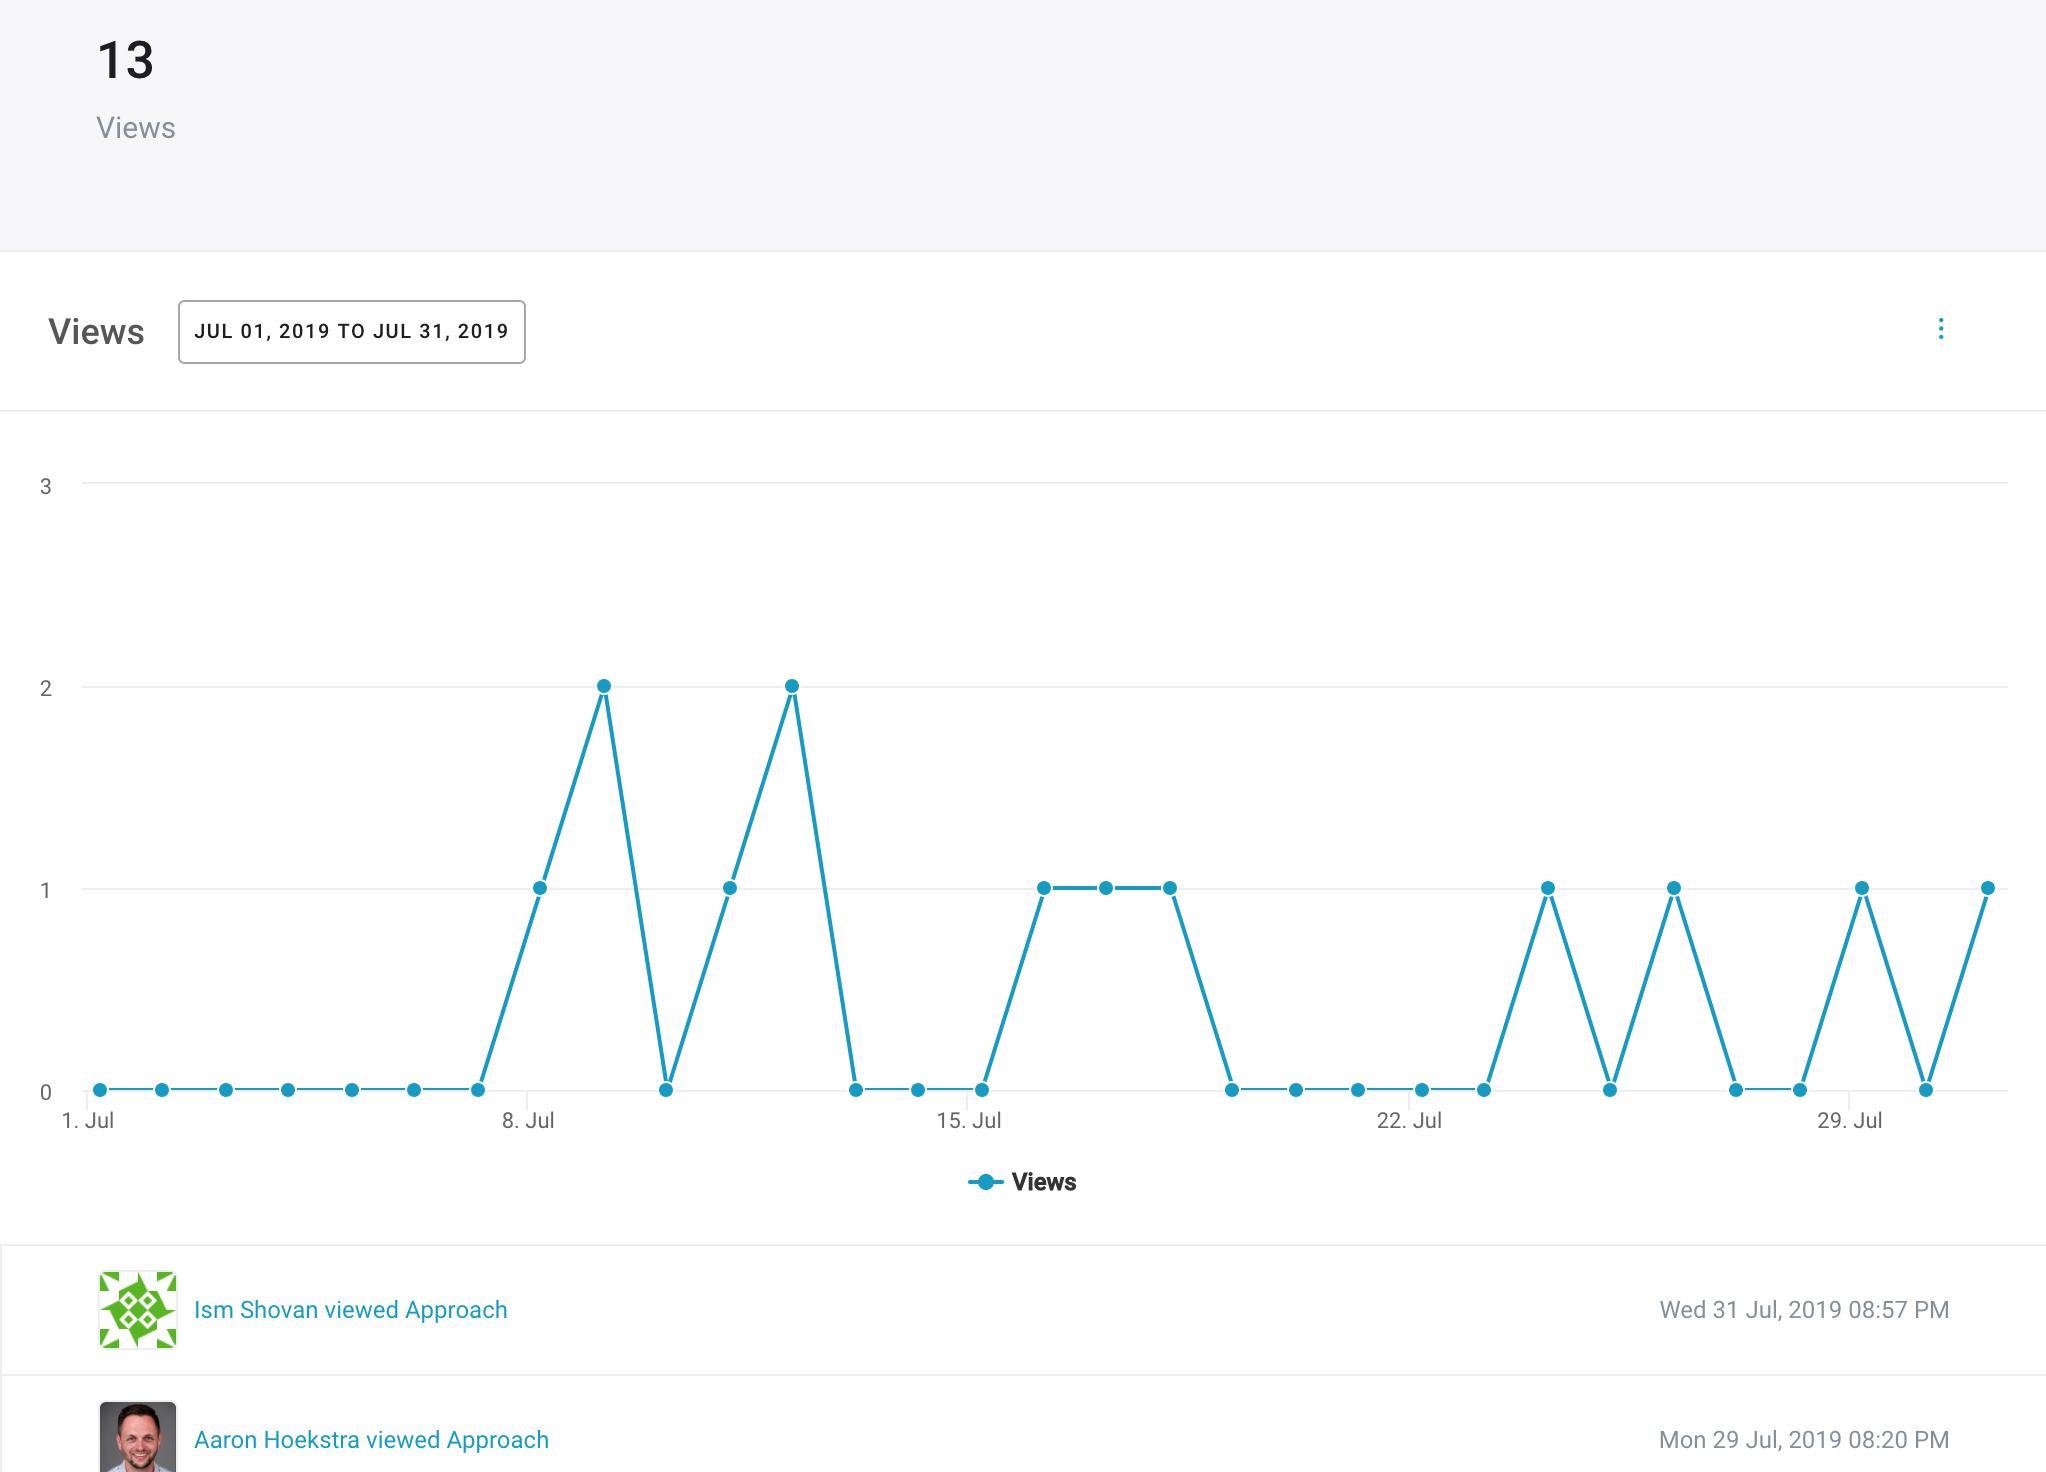The height and width of the screenshot is (1472, 2046).
Task: Click the '8. Jul' axis label
Action: point(528,1121)
